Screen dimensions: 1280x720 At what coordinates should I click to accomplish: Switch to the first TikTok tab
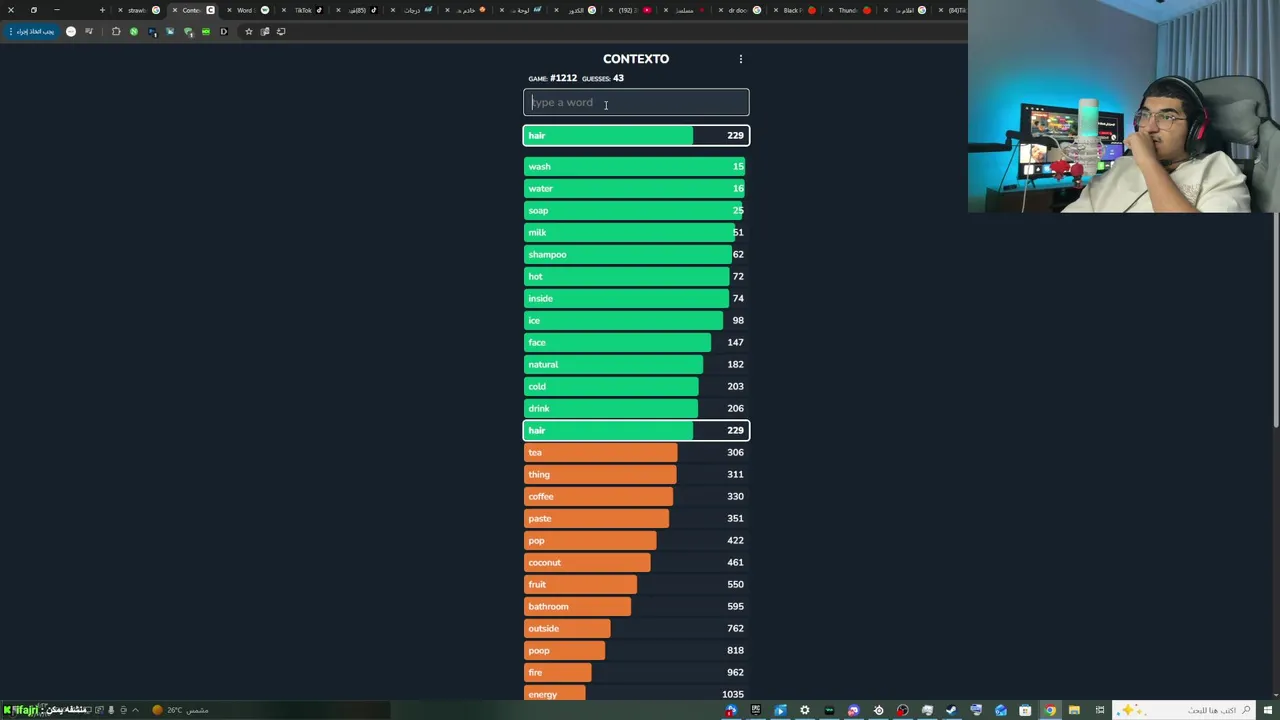click(x=303, y=10)
